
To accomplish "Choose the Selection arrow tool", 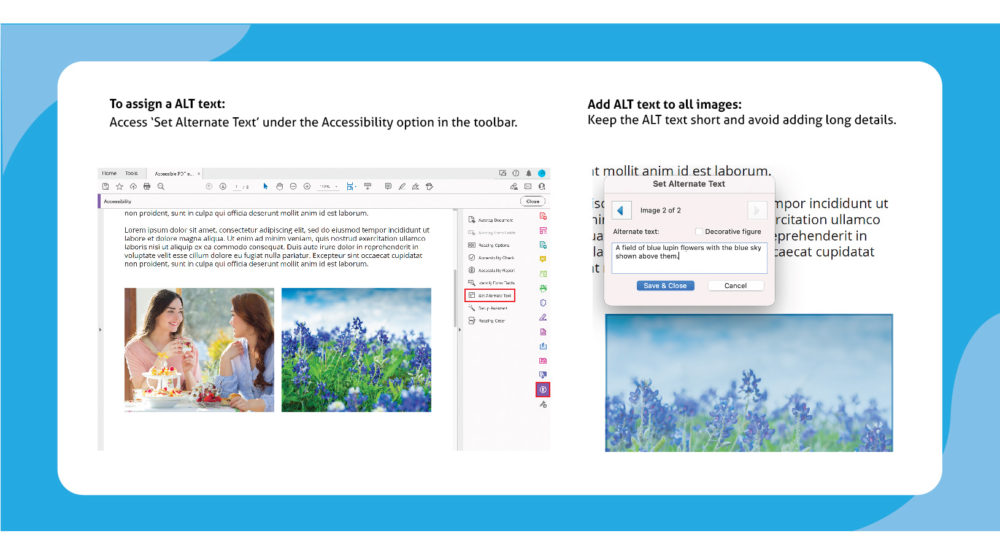I will [265, 187].
